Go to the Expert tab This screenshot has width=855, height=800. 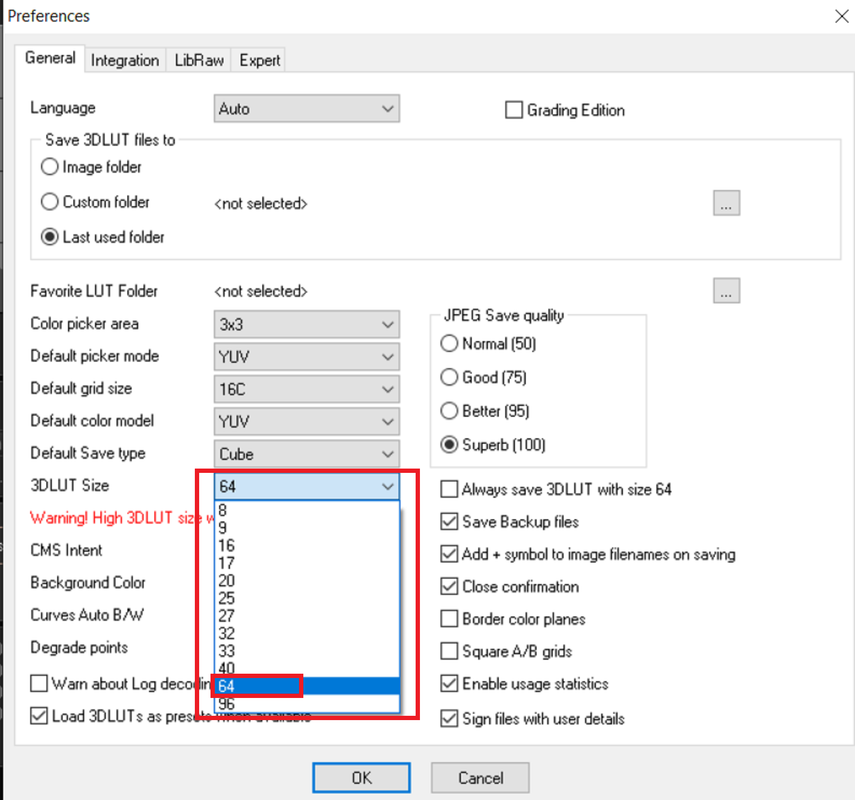point(260,60)
